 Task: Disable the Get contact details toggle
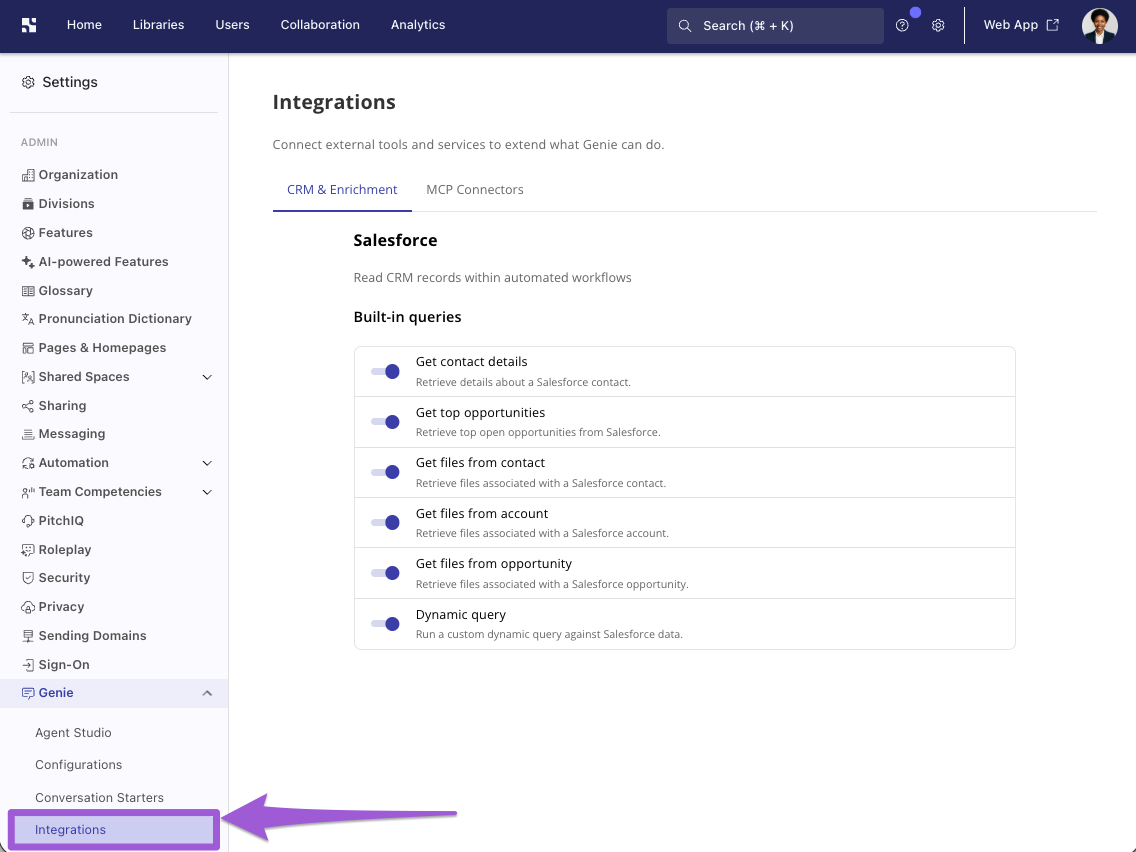coord(385,372)
